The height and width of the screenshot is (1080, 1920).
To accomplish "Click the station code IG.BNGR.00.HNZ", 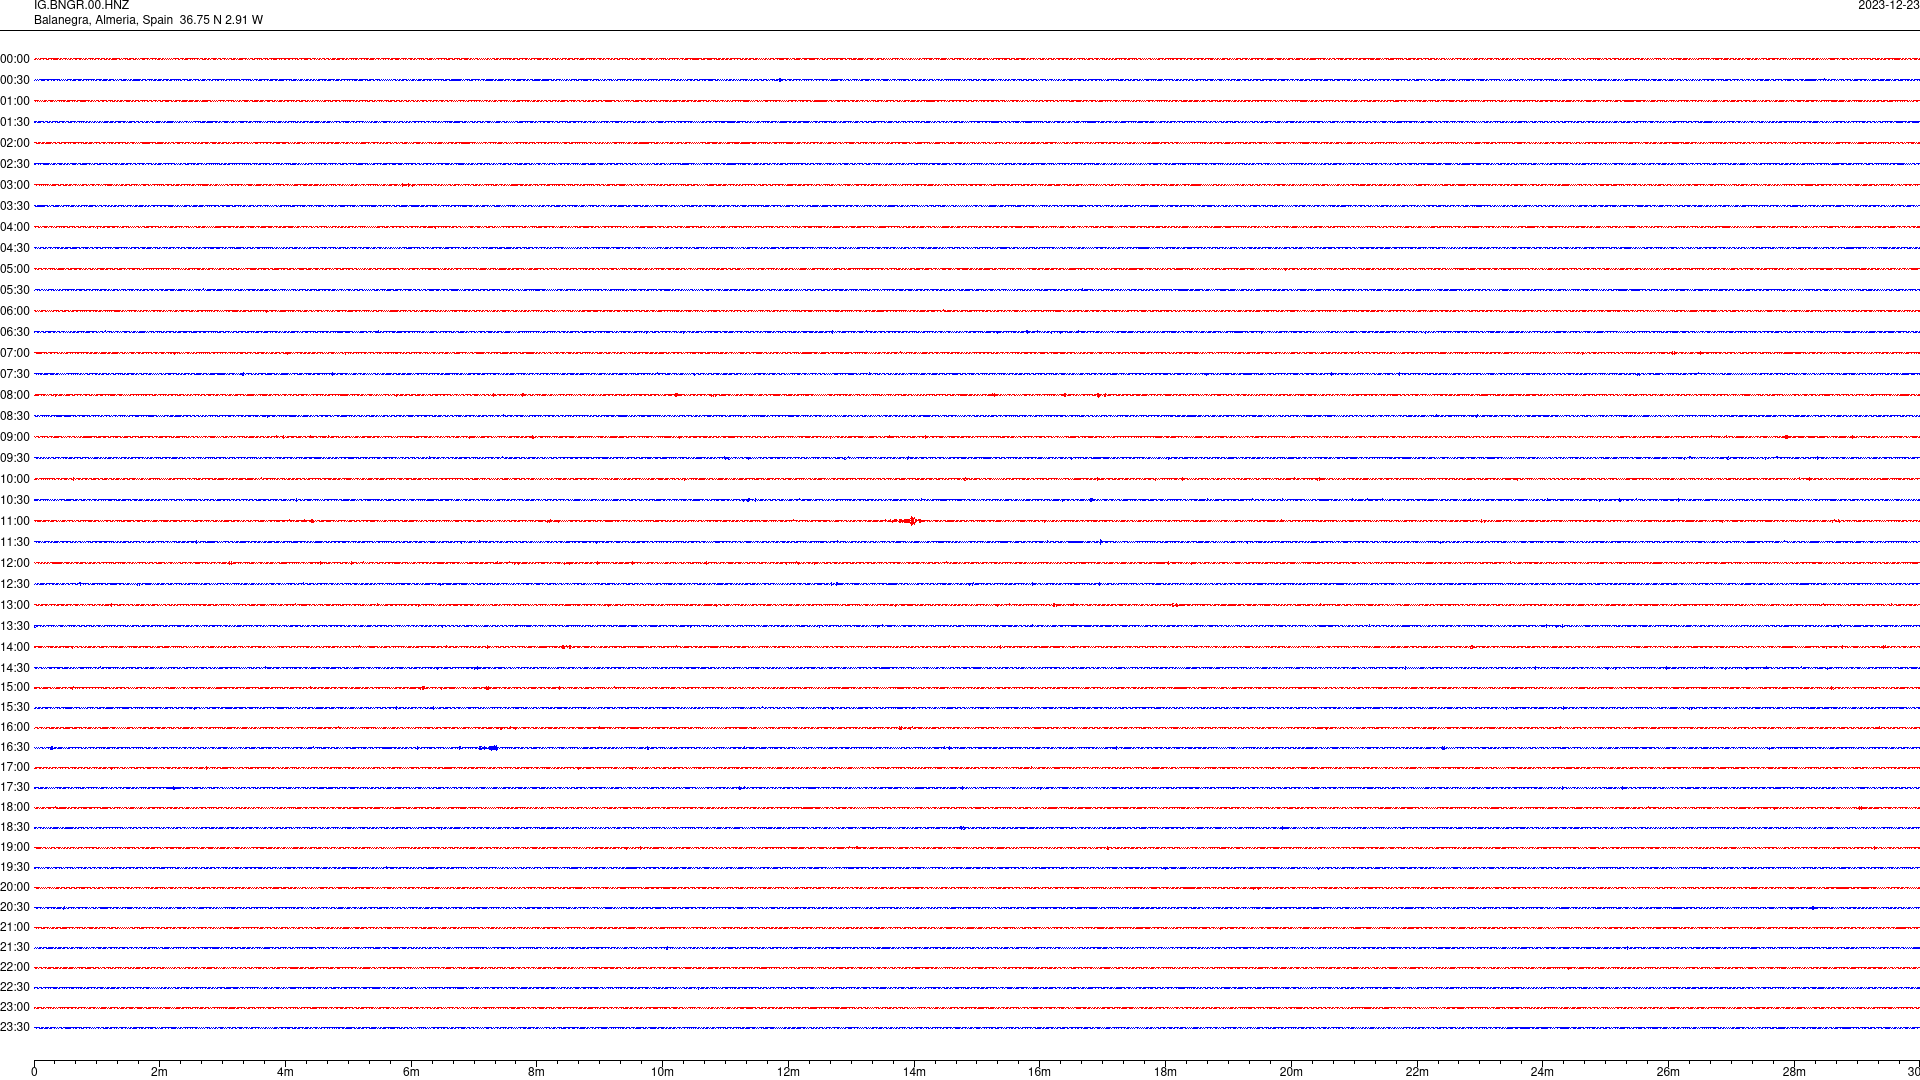I will [x=81, y=5].
